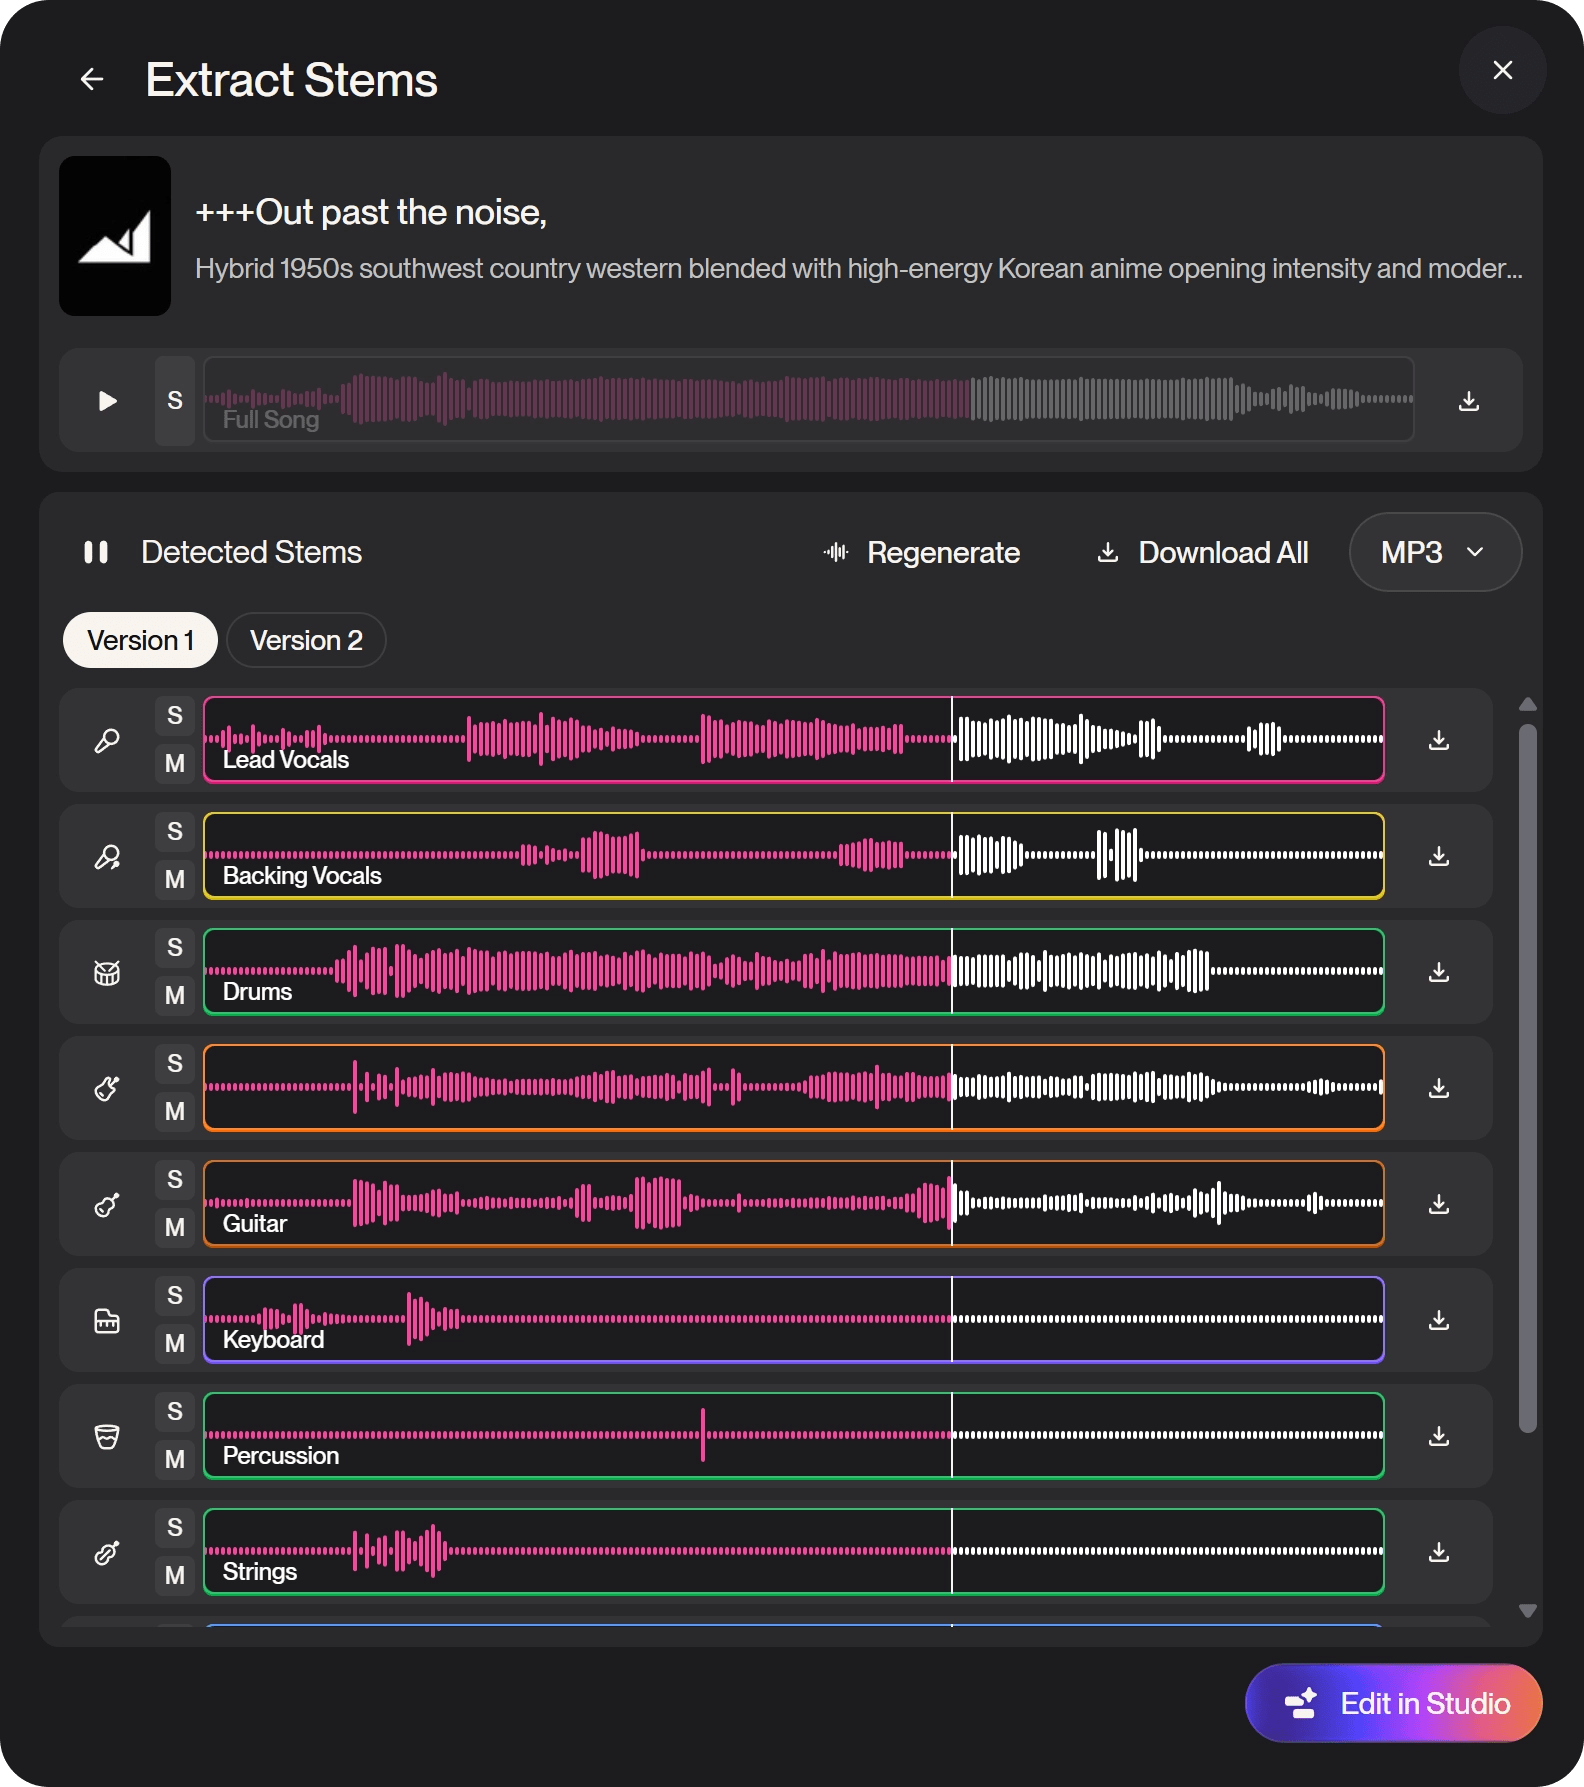Screen dimensions: 1584x1787
Task: Click the song title "+++Out past the noise,"
Action: (371, 212)
